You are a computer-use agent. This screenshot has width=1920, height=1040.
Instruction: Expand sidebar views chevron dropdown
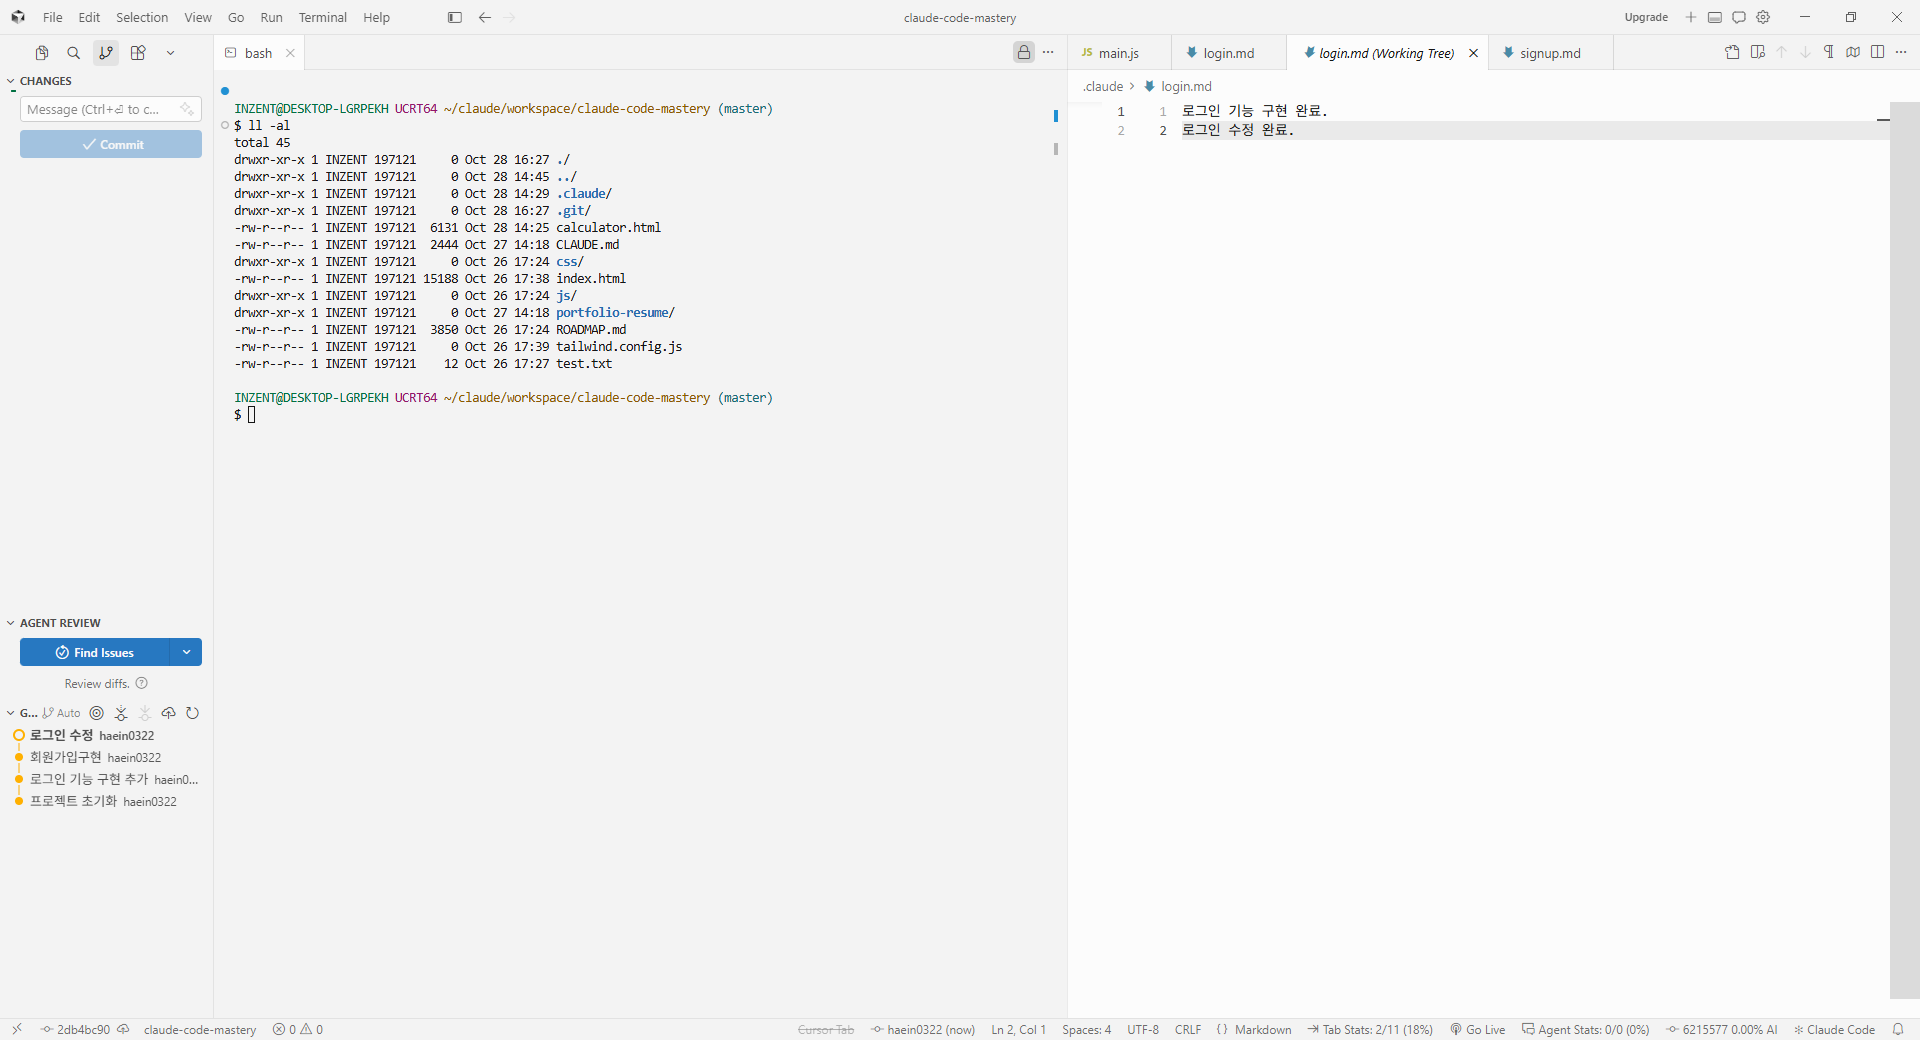pyautogui.click(x=170, y=53)
